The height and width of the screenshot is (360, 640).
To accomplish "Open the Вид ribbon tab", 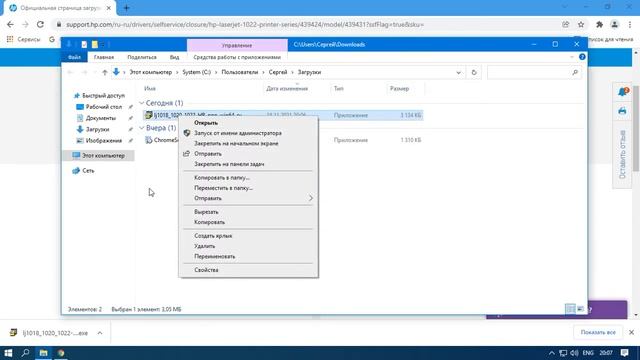I will (174, 57).
